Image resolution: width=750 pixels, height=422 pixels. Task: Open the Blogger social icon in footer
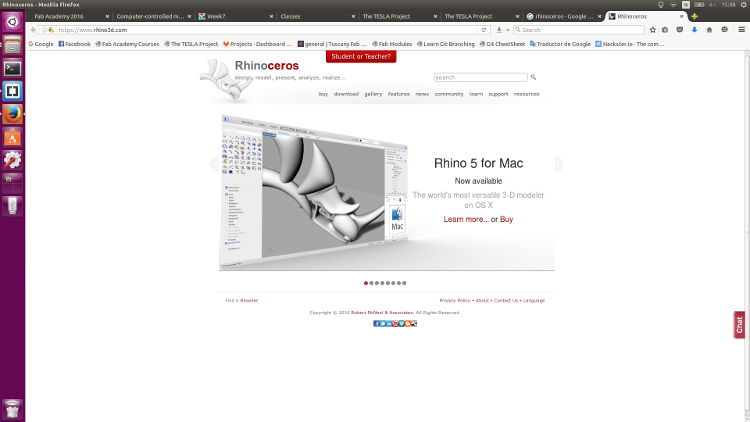coord(408,323)
